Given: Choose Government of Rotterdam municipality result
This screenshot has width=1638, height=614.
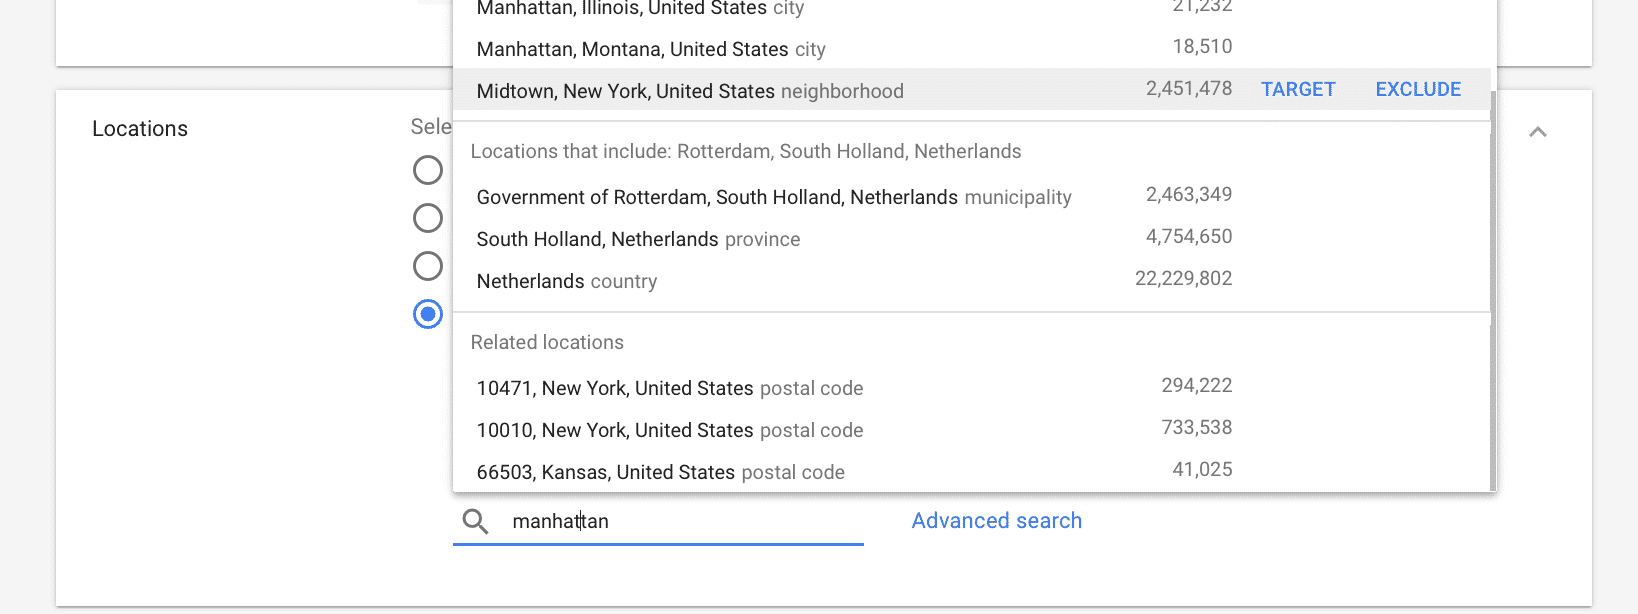Looking at the screenshot, I should pyautogui.click(x=972, y=196).
